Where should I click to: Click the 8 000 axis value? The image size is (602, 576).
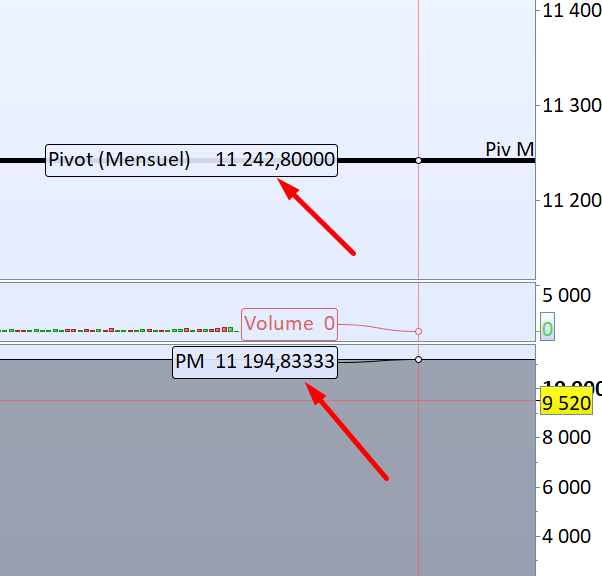566,437
